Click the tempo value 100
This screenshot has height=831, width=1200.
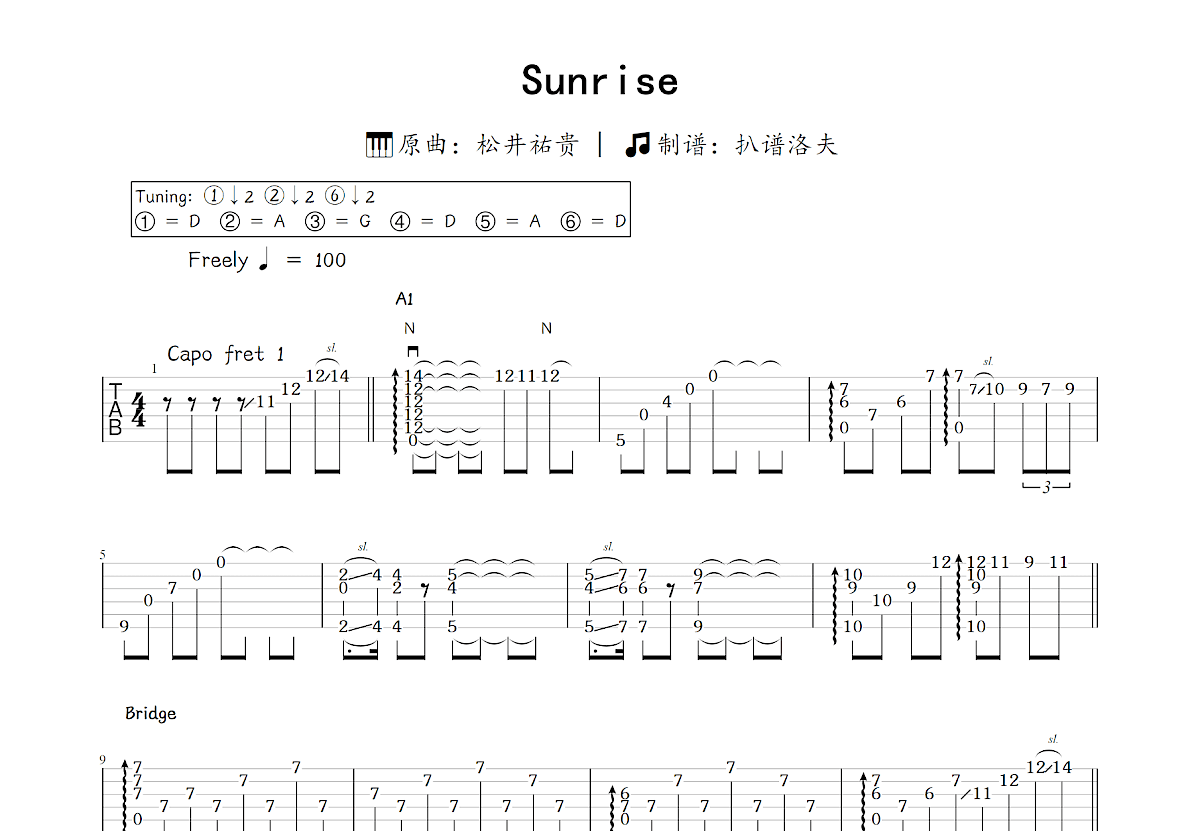330,261
